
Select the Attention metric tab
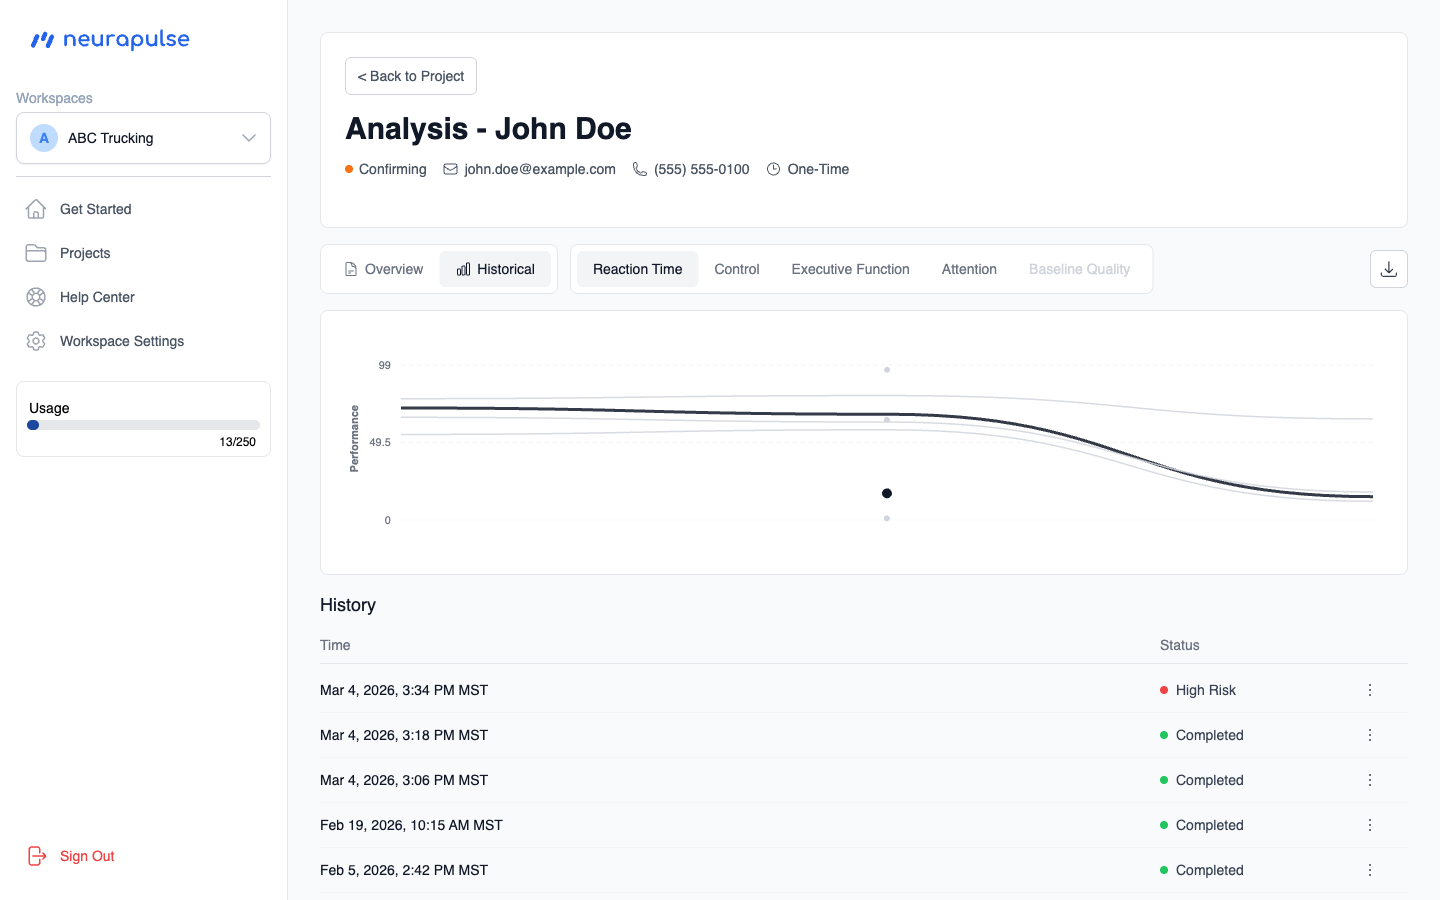[968, 269]
